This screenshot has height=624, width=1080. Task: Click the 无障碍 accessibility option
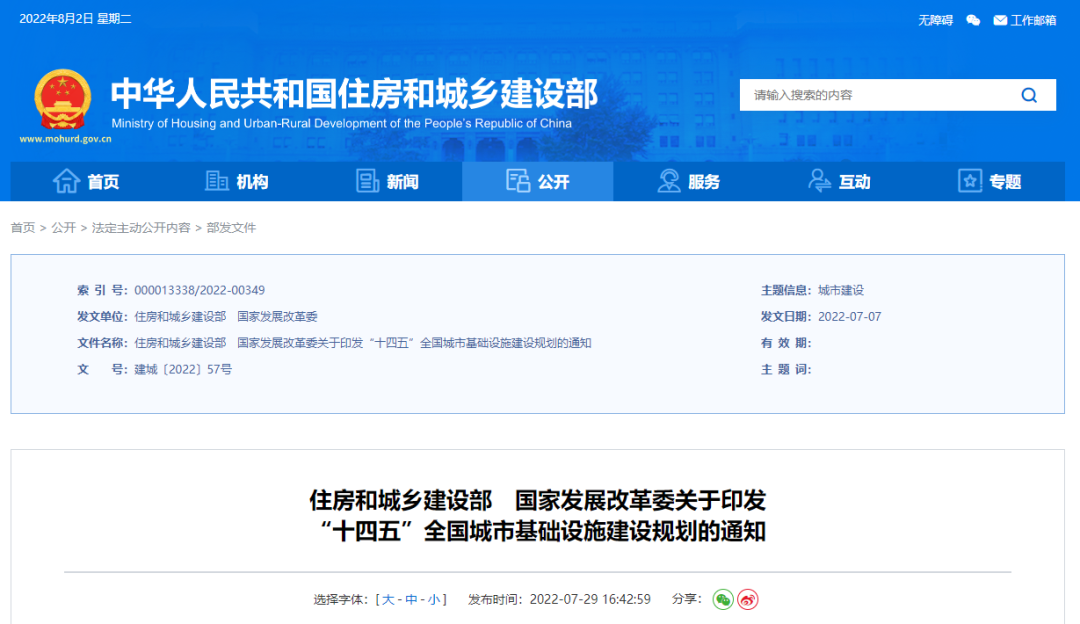(x=937, y=19)
